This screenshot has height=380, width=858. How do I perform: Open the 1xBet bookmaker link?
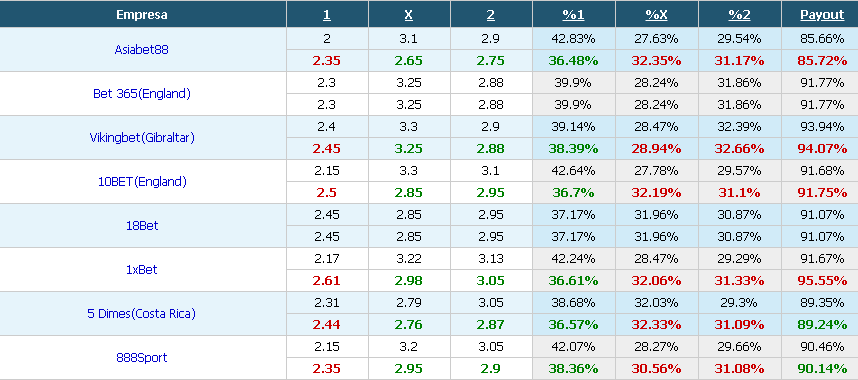click(142, 269)
